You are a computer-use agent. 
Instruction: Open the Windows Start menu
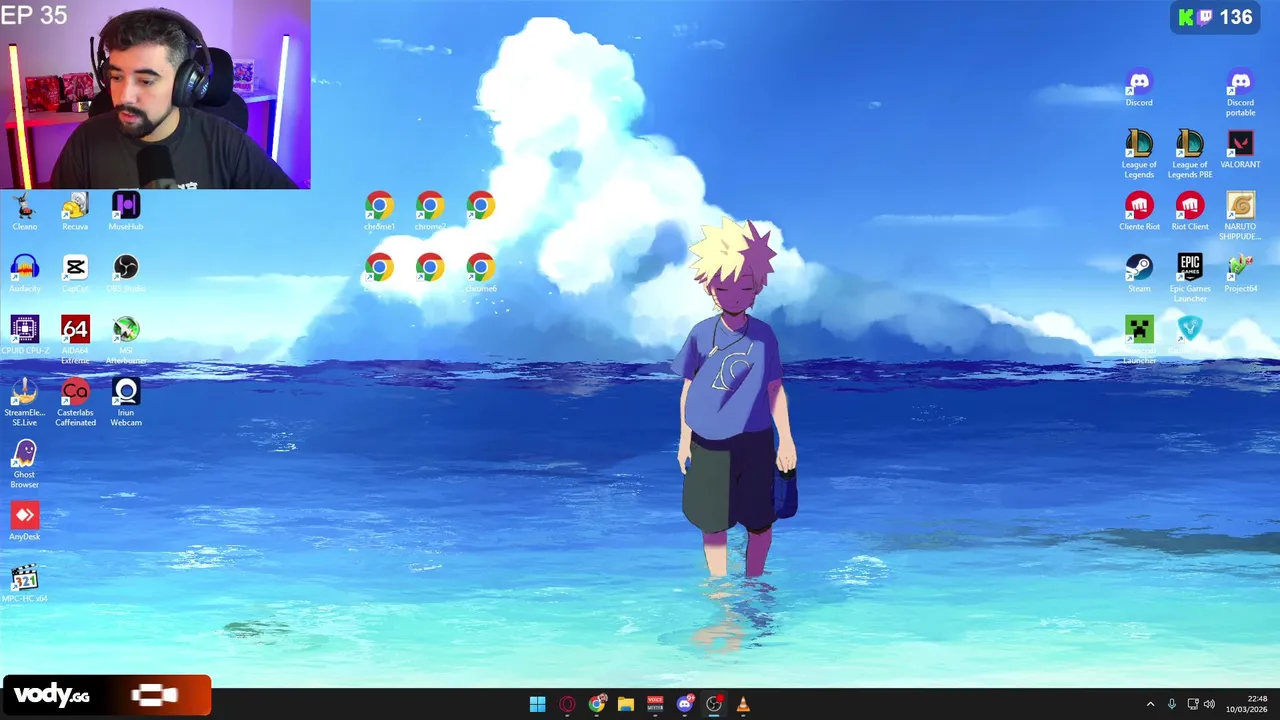pyautogui.click(x=537, y=704)
